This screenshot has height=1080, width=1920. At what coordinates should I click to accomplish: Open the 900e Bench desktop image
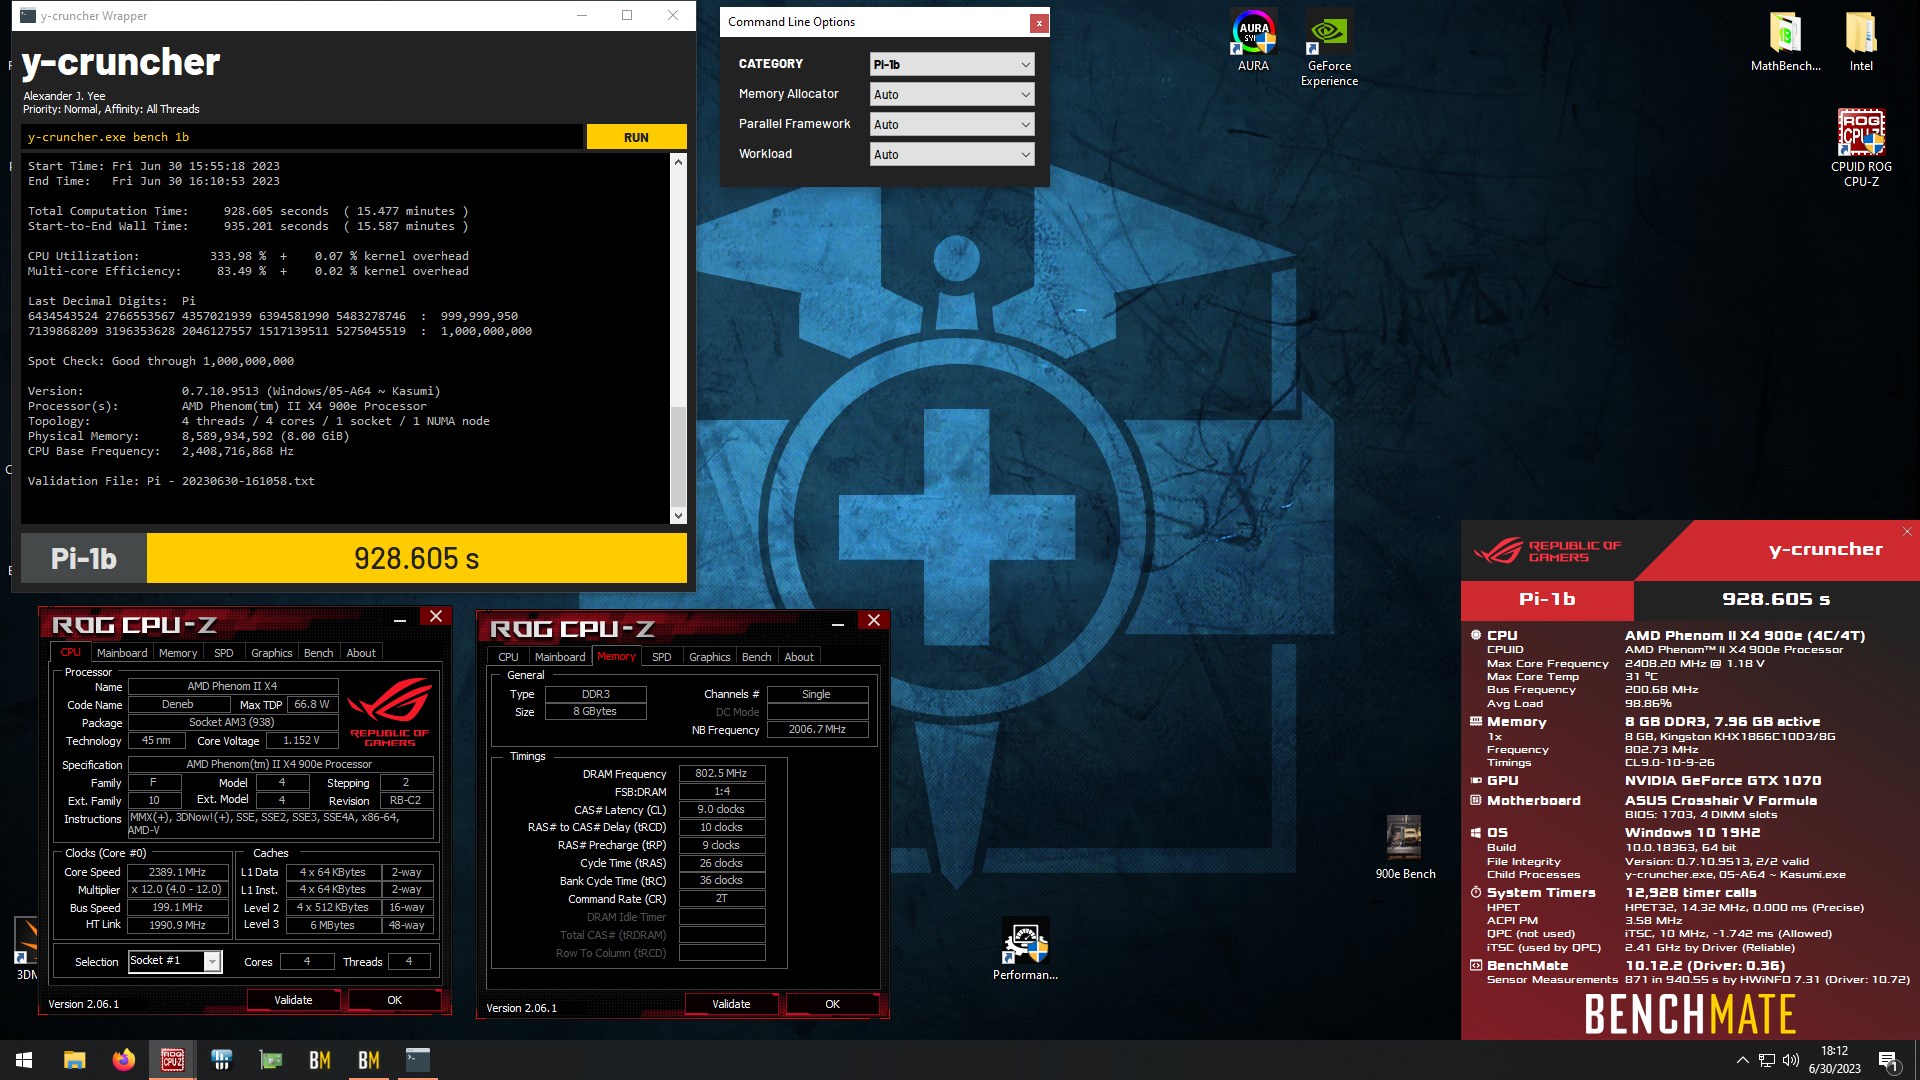1405,847
